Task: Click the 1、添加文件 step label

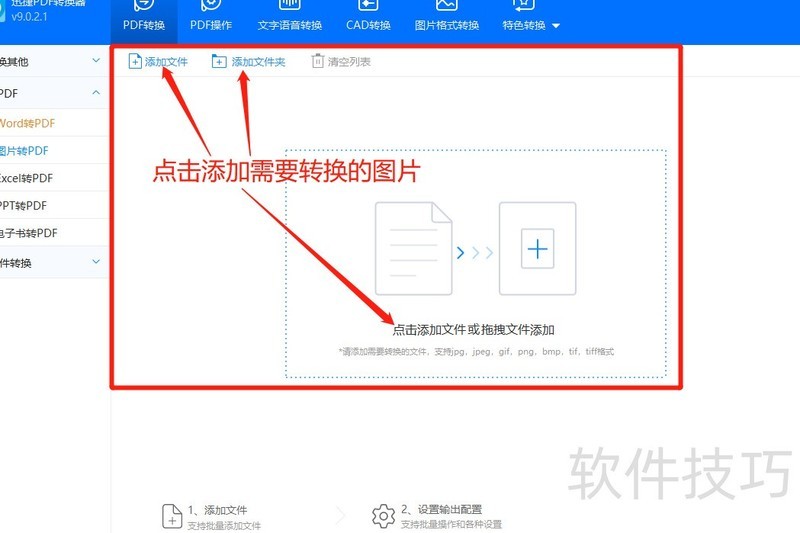Action: pyautogui.click(x=217, y=510)
